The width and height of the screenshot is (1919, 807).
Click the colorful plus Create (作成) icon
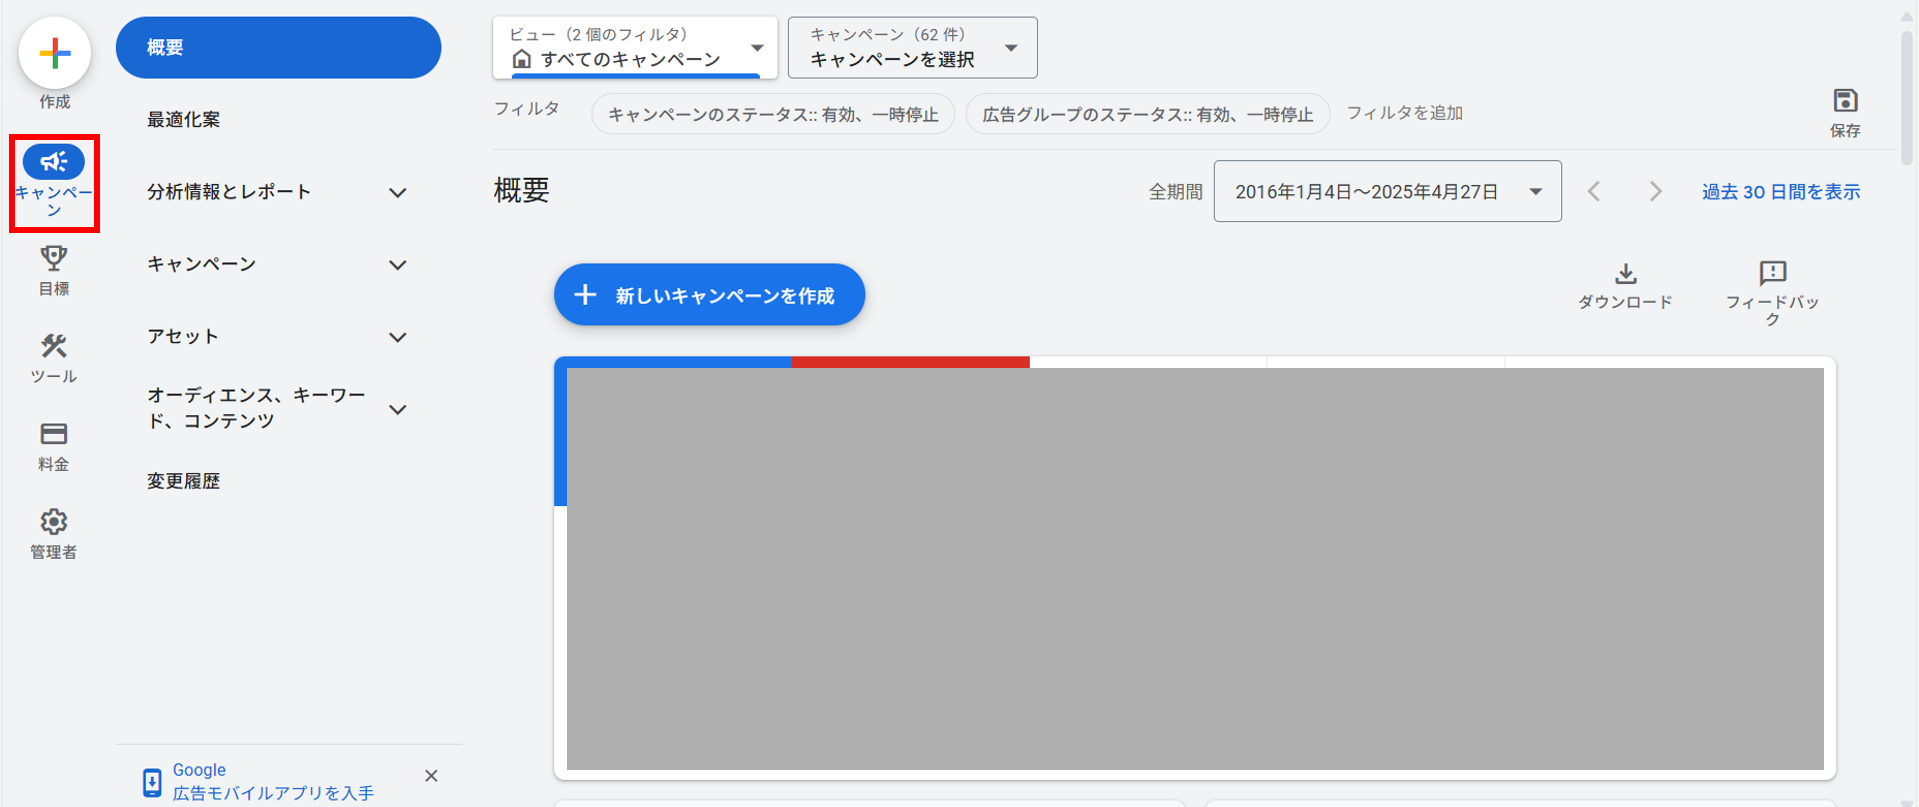[x=55, y=52]
